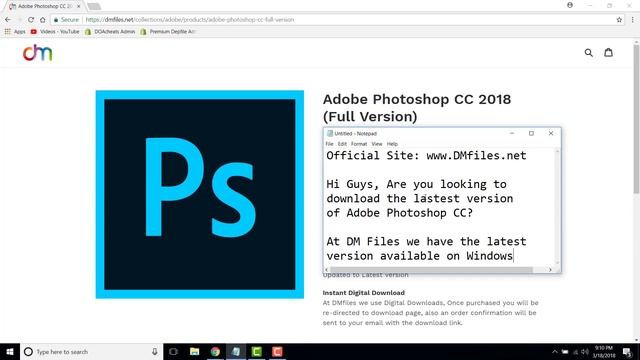Click the address bar URL

(190, 20)
